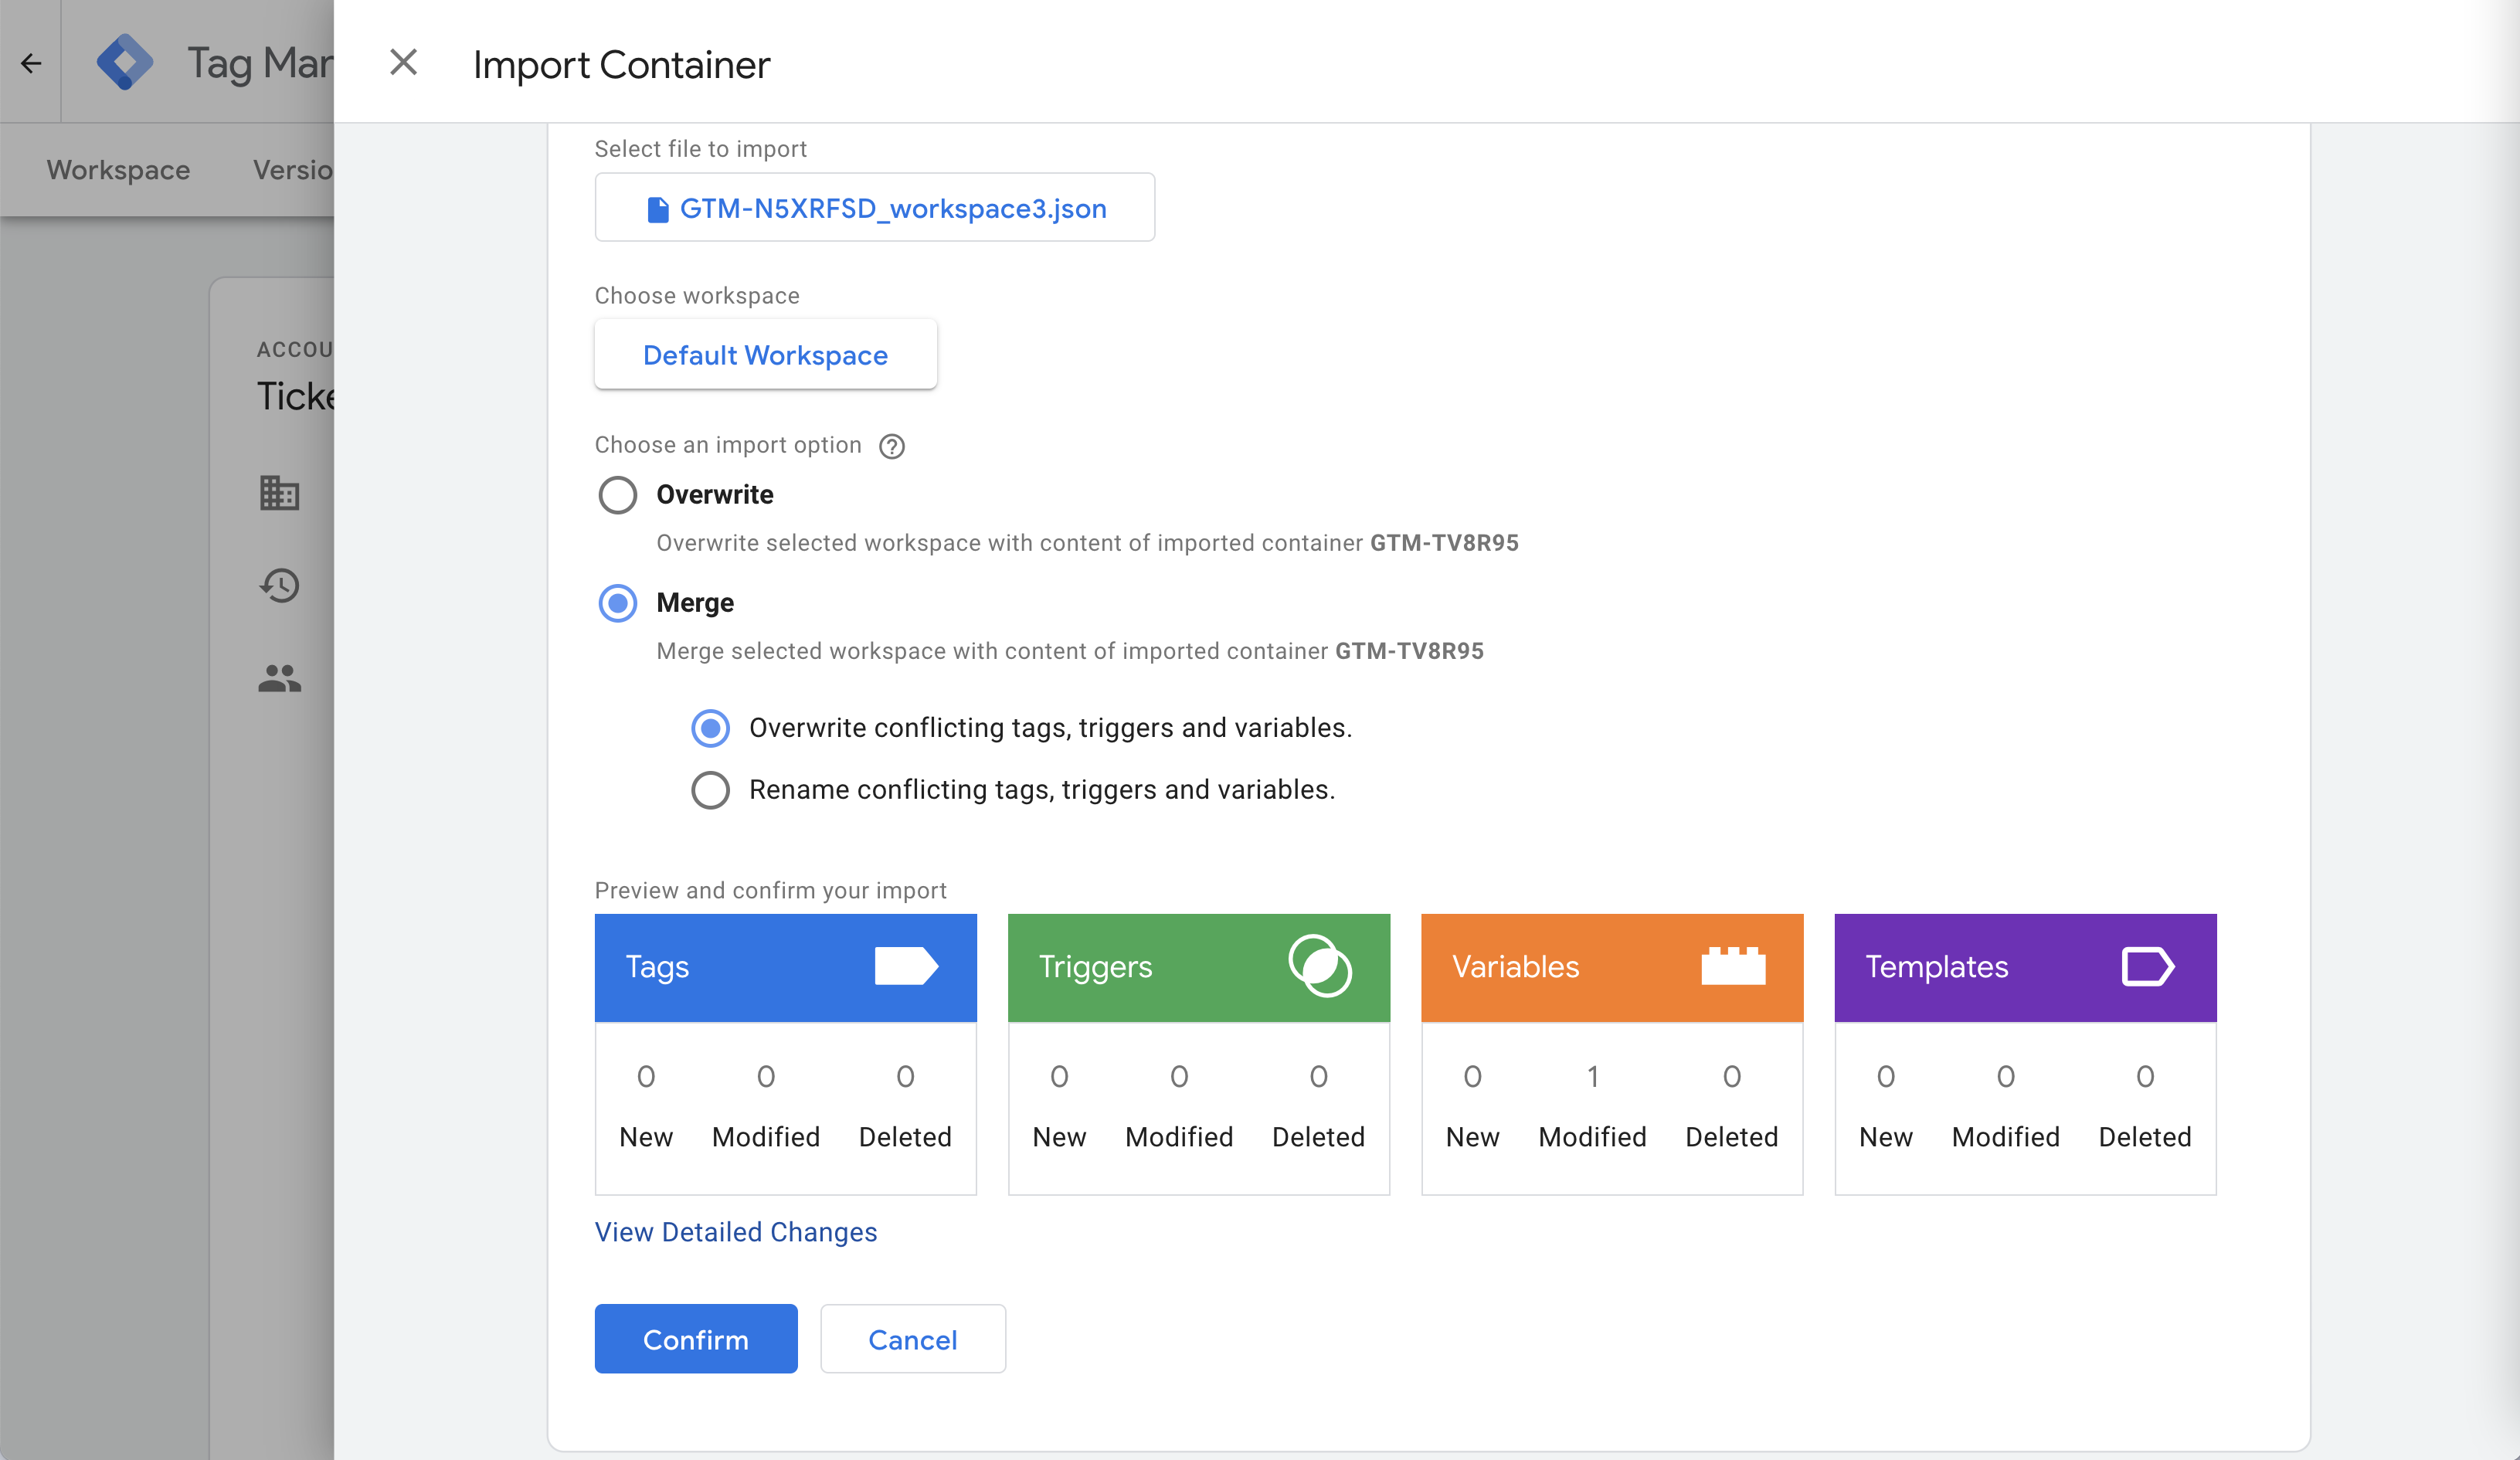
Task: Choose Rename conflicting tags, triggers and variables
Action: 710,790
